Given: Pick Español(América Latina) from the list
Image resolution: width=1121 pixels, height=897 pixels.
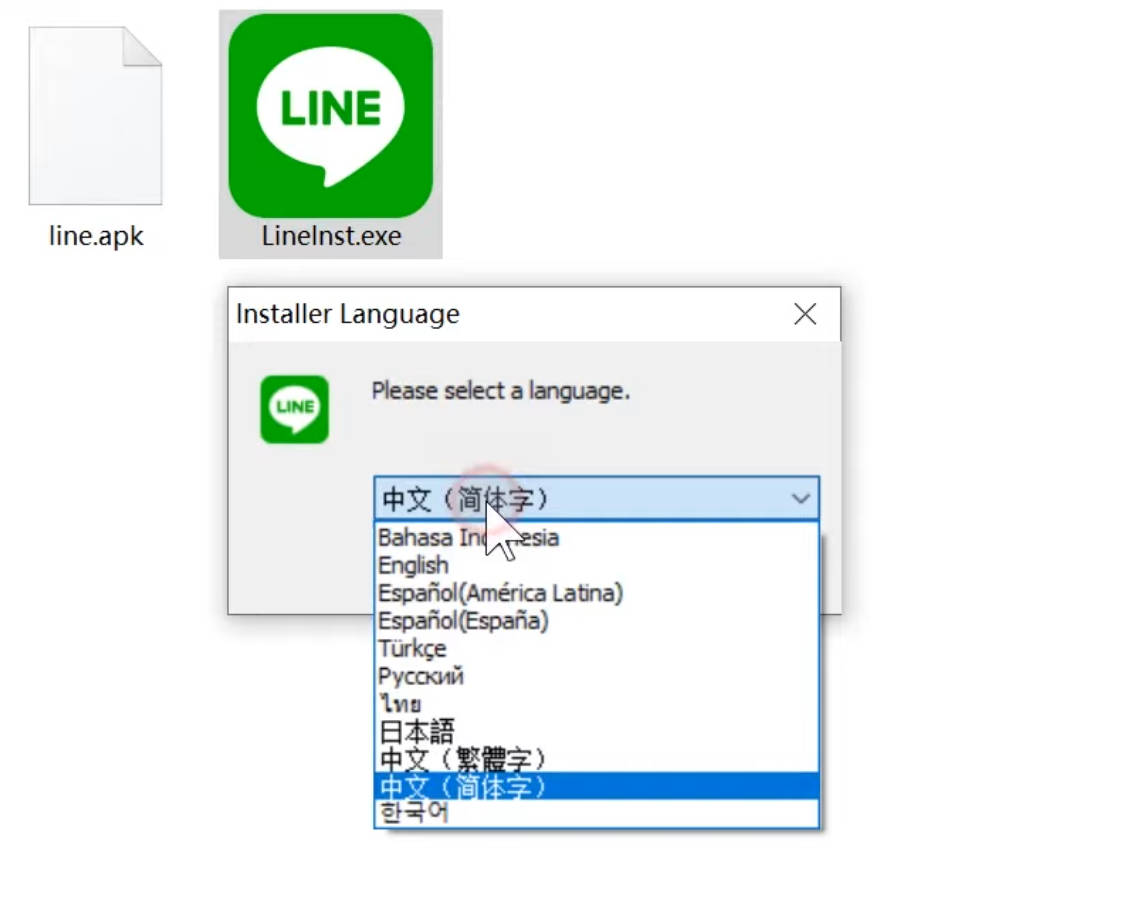Looking at the screenshot, I should [500, 592].
